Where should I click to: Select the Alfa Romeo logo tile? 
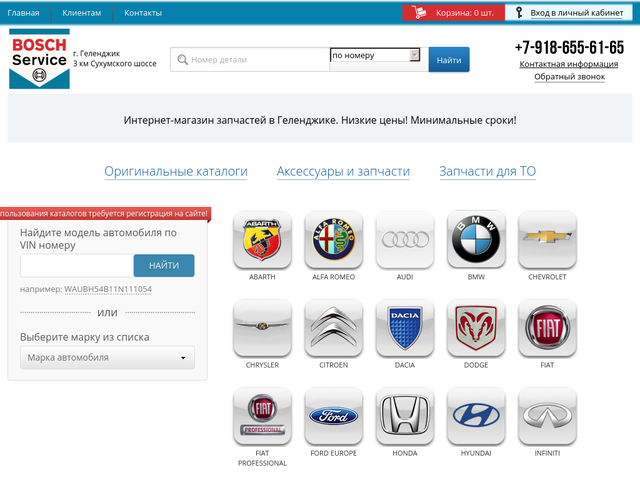coord(333,239)
